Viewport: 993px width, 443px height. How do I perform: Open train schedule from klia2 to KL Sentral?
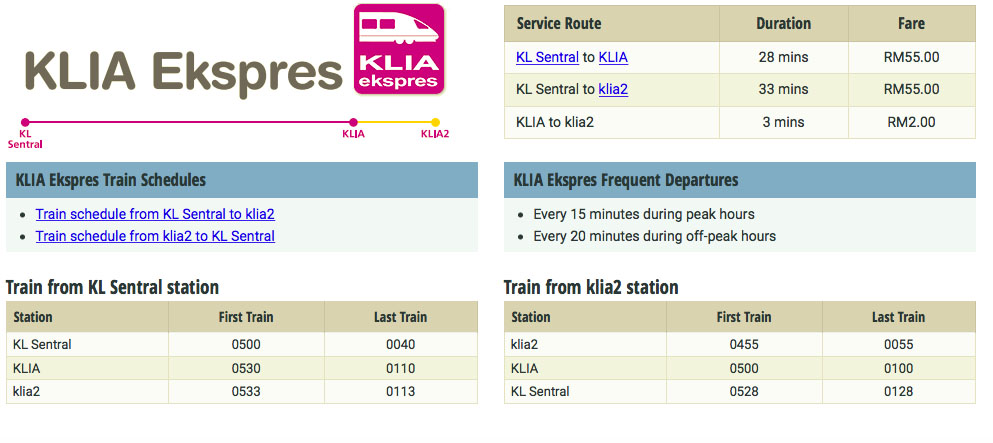coord(155,236)
